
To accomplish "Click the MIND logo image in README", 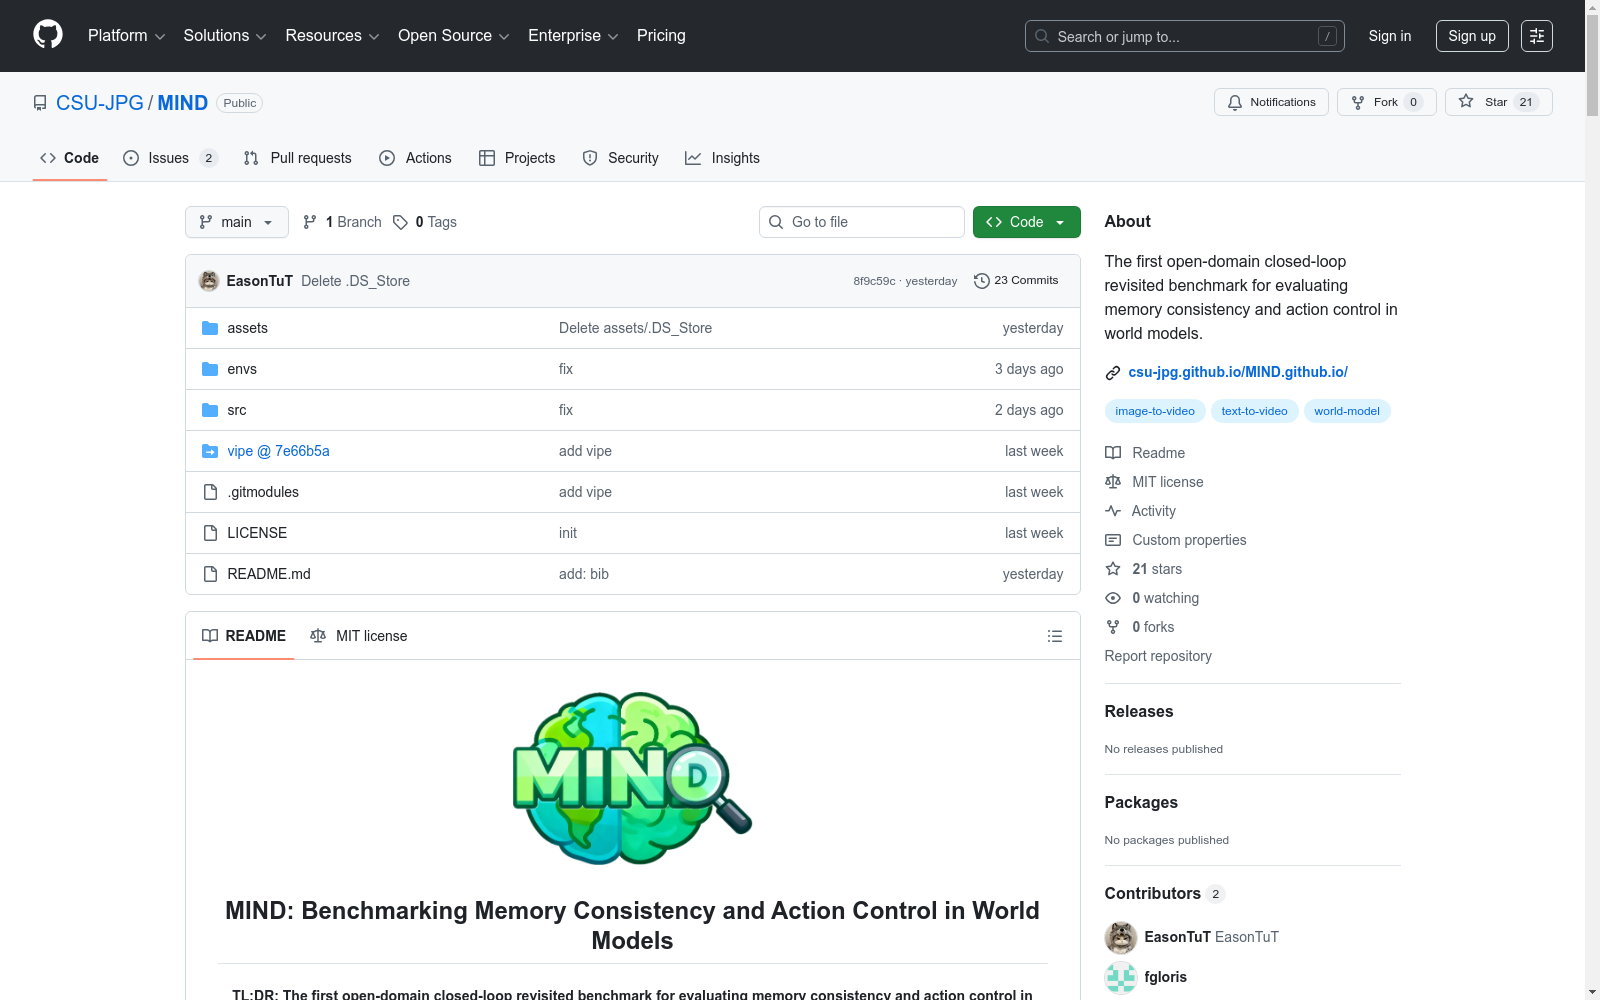I will click(632, 778).
